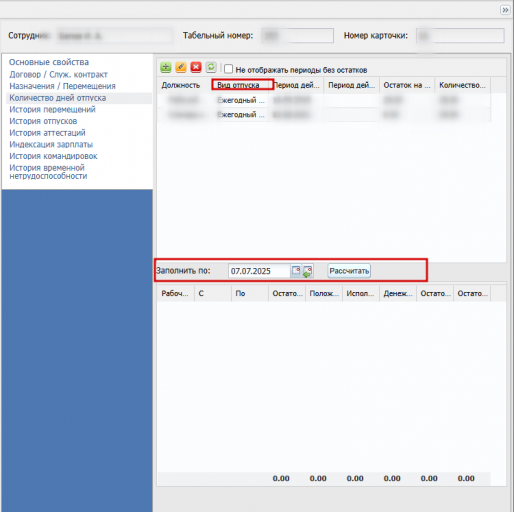Image resolution: width=514 pixels, height=512 pixels.
Task: Click the Остаток на column header
Action: (407, 85)
